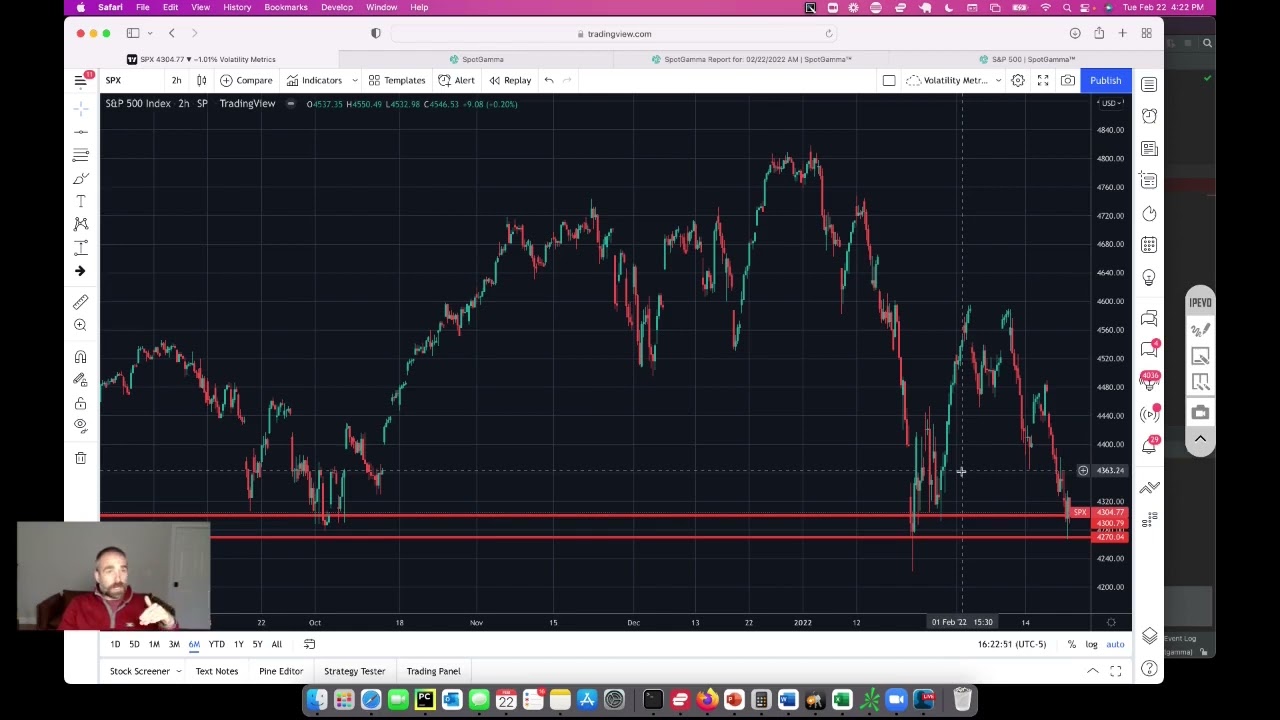Screen dimensions: 1280x720
Task: Open the patterns tool in left toolbar
Action: tap(81, 224)
